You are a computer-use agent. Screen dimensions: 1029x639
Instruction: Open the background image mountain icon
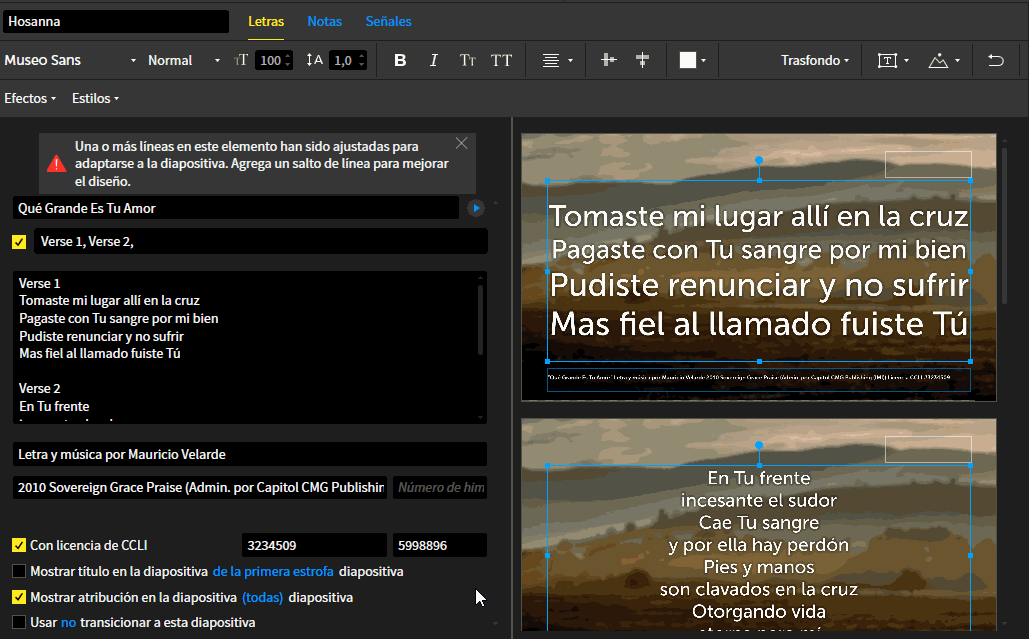point(938,60)
